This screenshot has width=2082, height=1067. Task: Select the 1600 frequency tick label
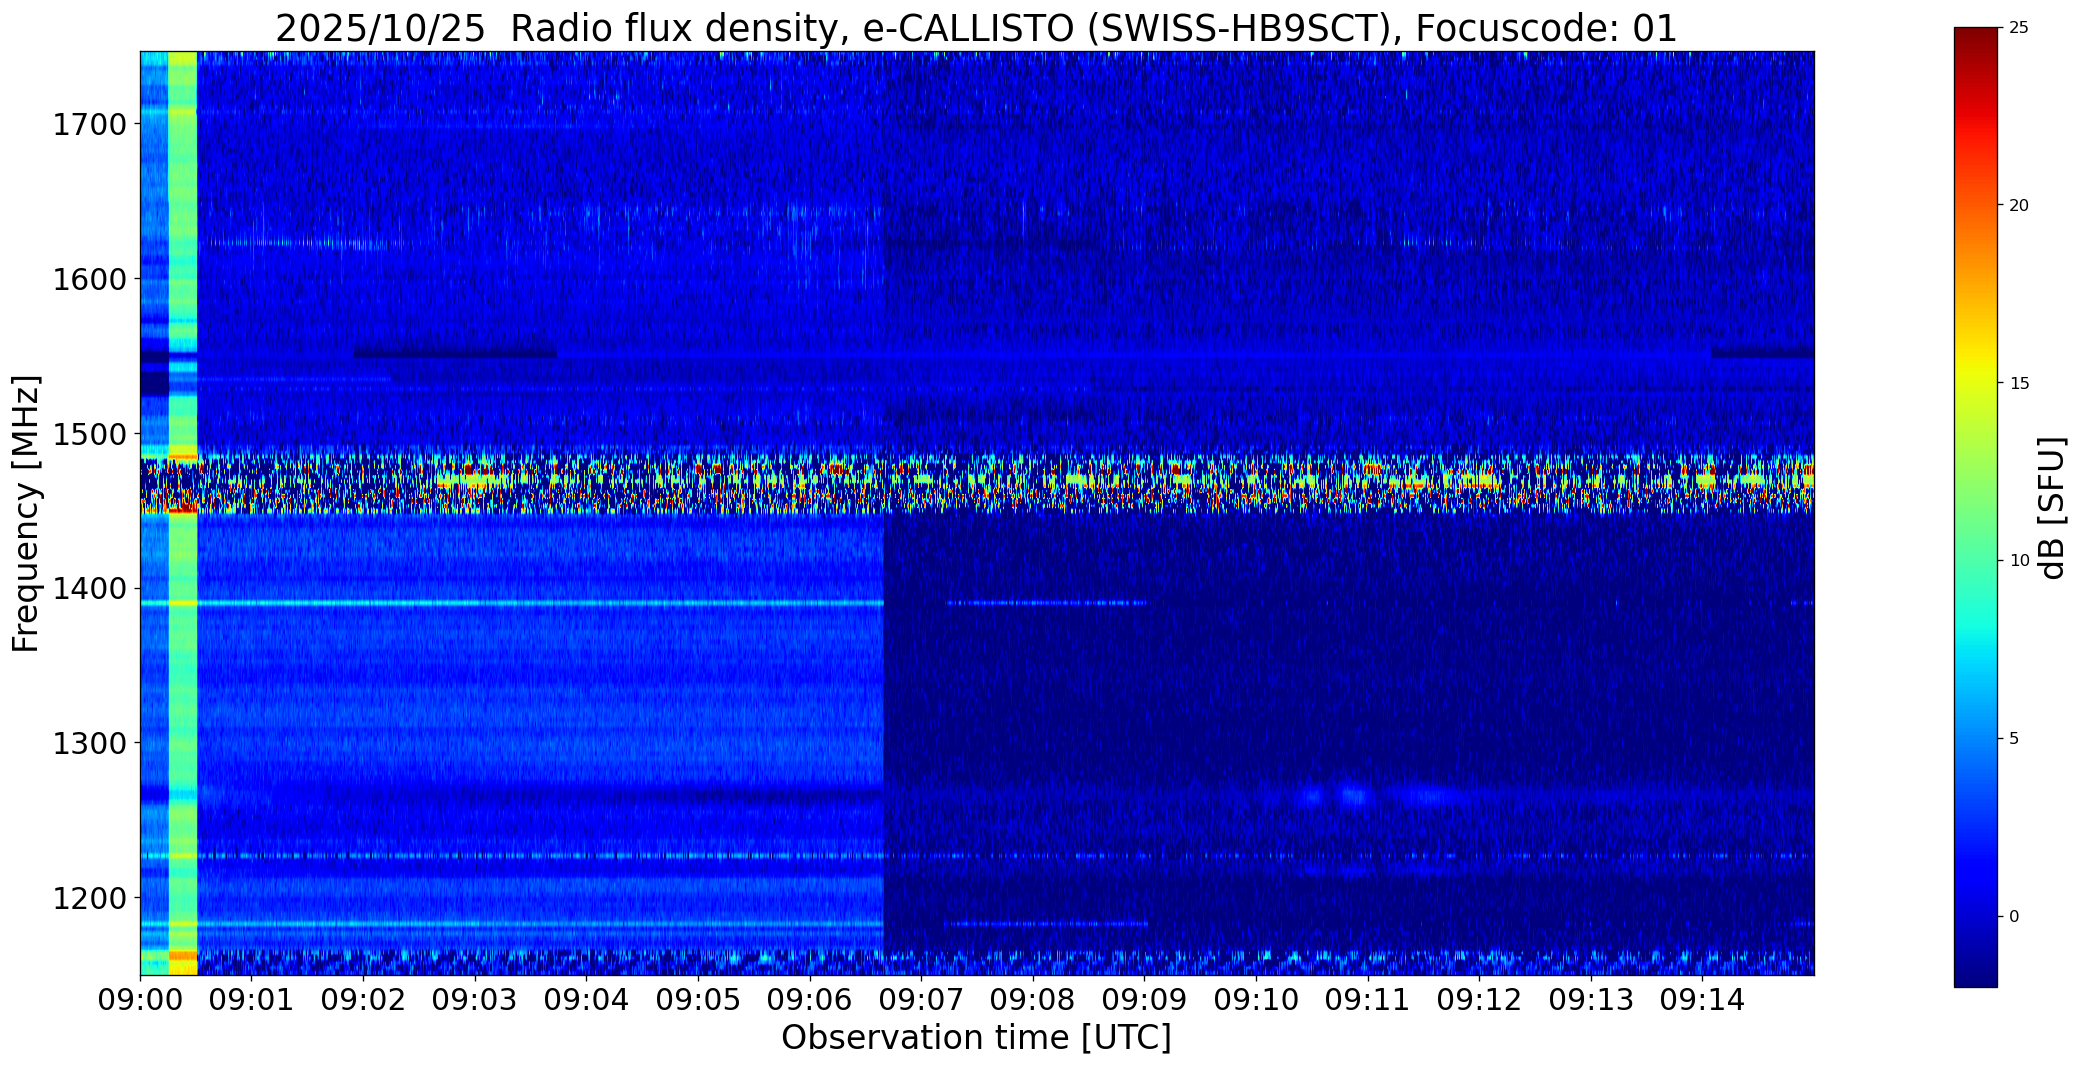pos(89,279)
